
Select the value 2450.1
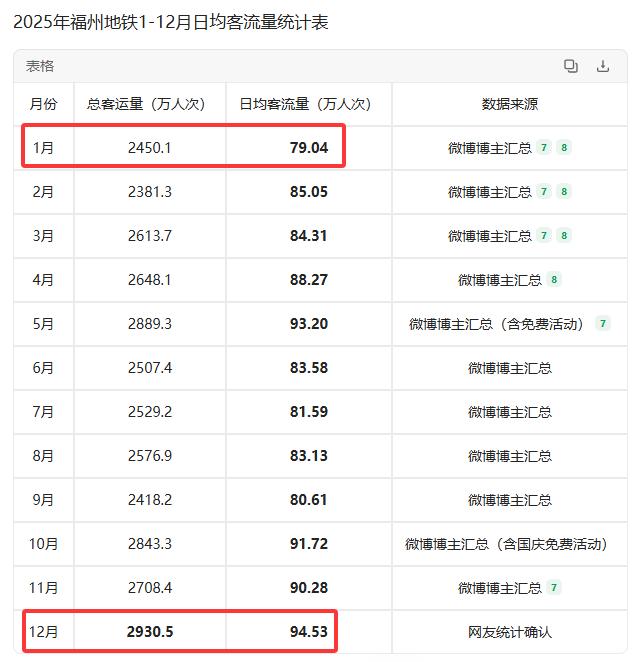[x=150, y=148]
